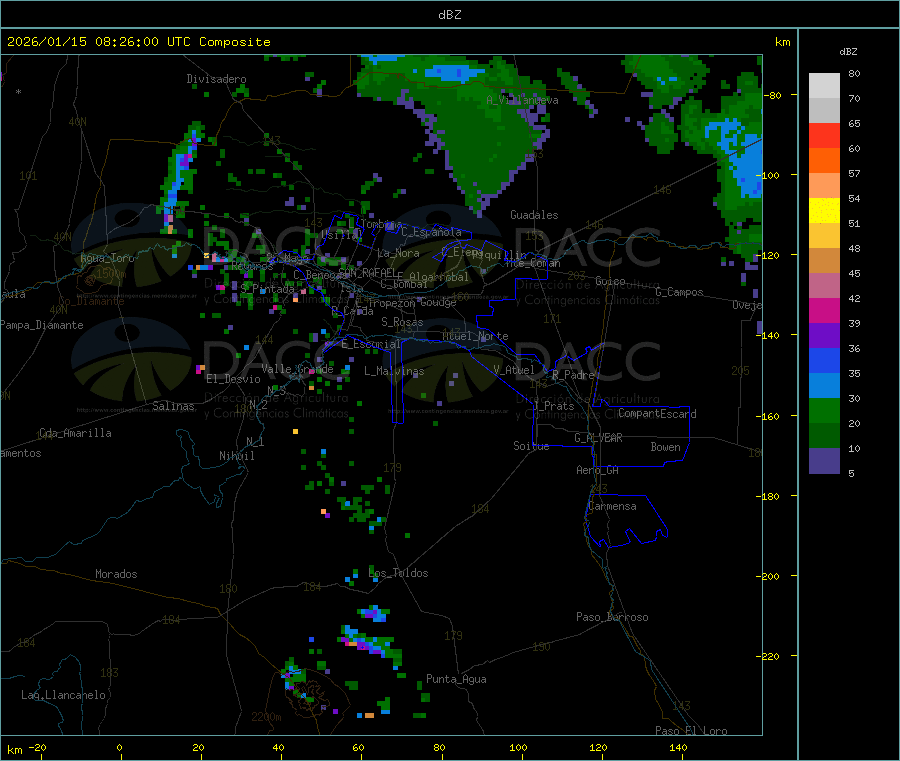
Task: Click the Soitue place label
Action: 531,446
